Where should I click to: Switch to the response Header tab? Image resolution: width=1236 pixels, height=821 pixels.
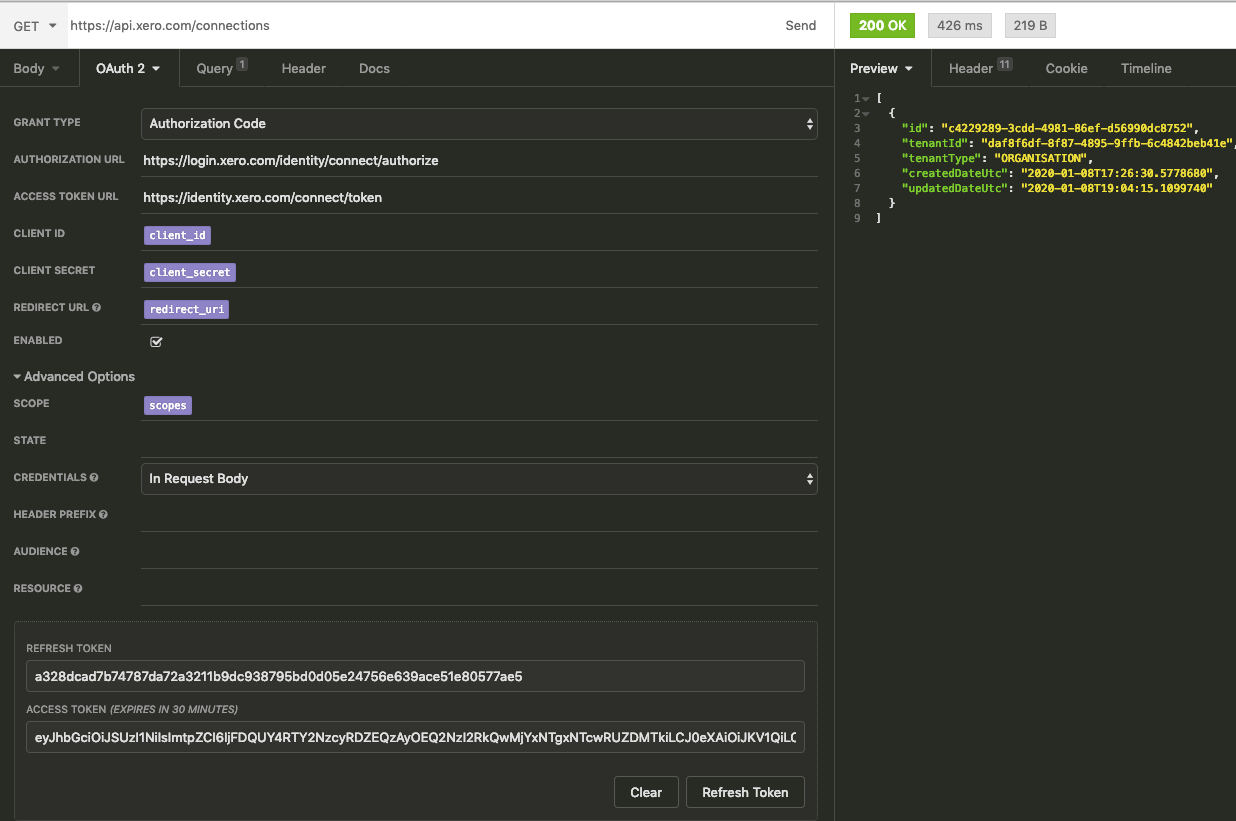coord(980,68)
